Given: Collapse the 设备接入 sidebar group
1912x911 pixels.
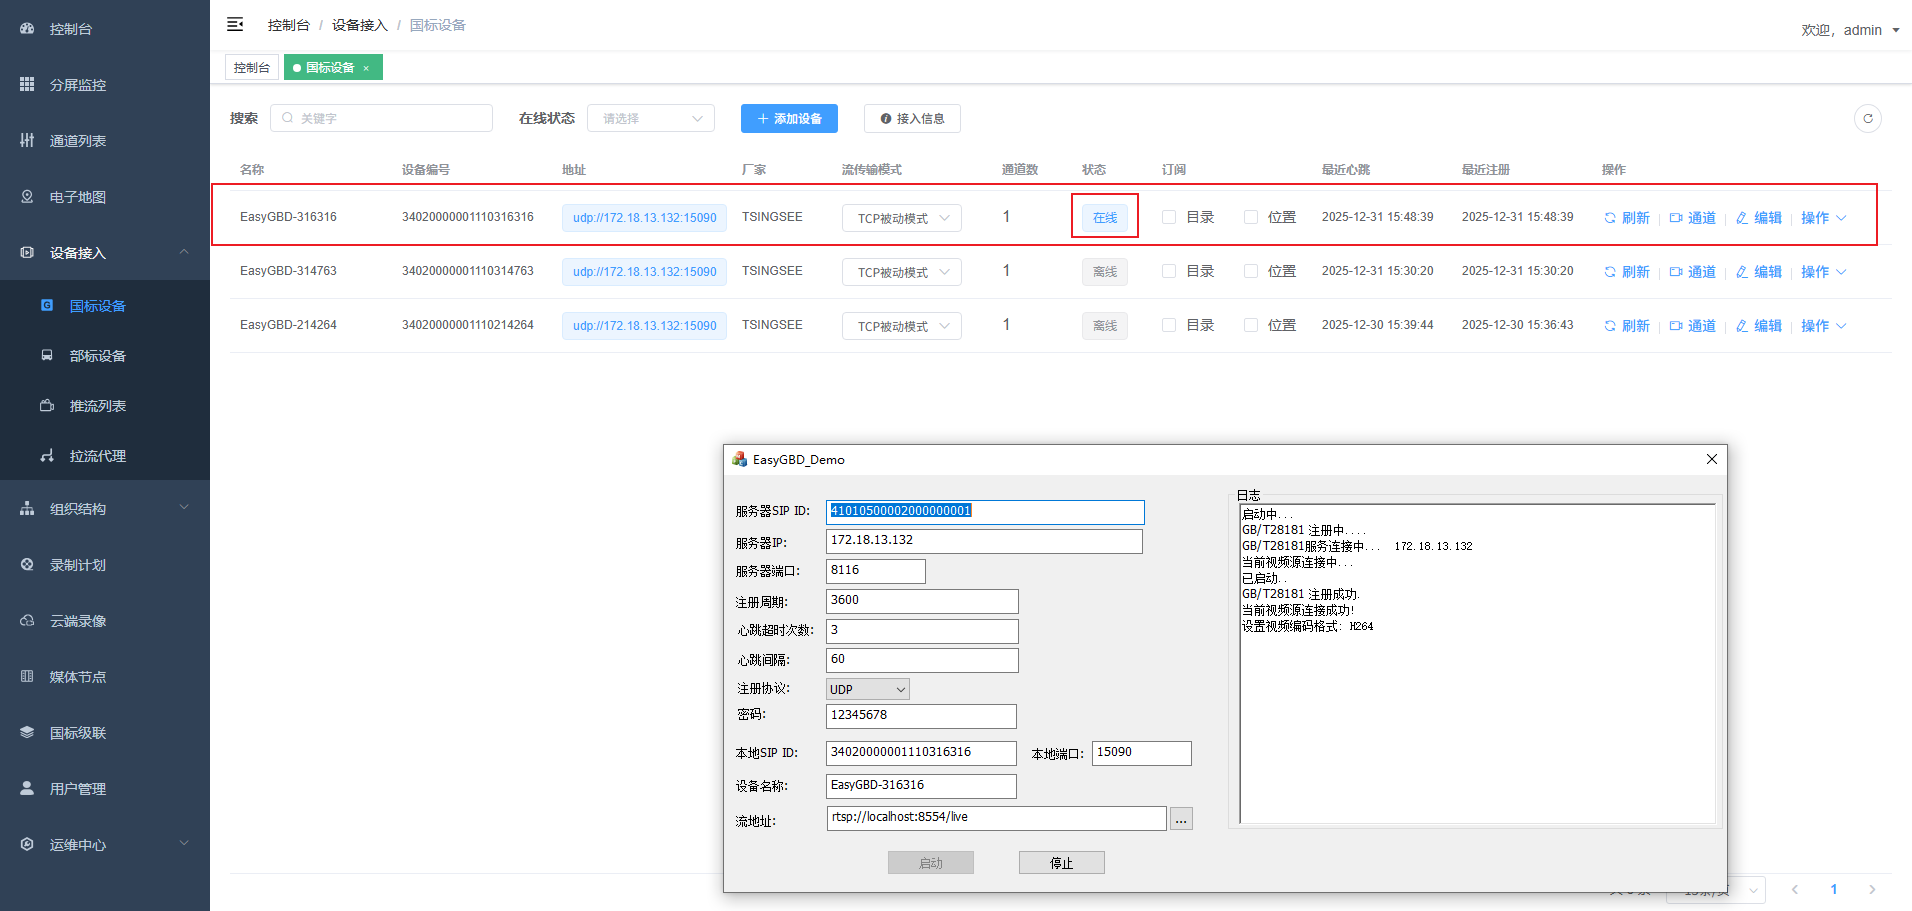Looking at the screenshot, I should [x=105, y=253].
